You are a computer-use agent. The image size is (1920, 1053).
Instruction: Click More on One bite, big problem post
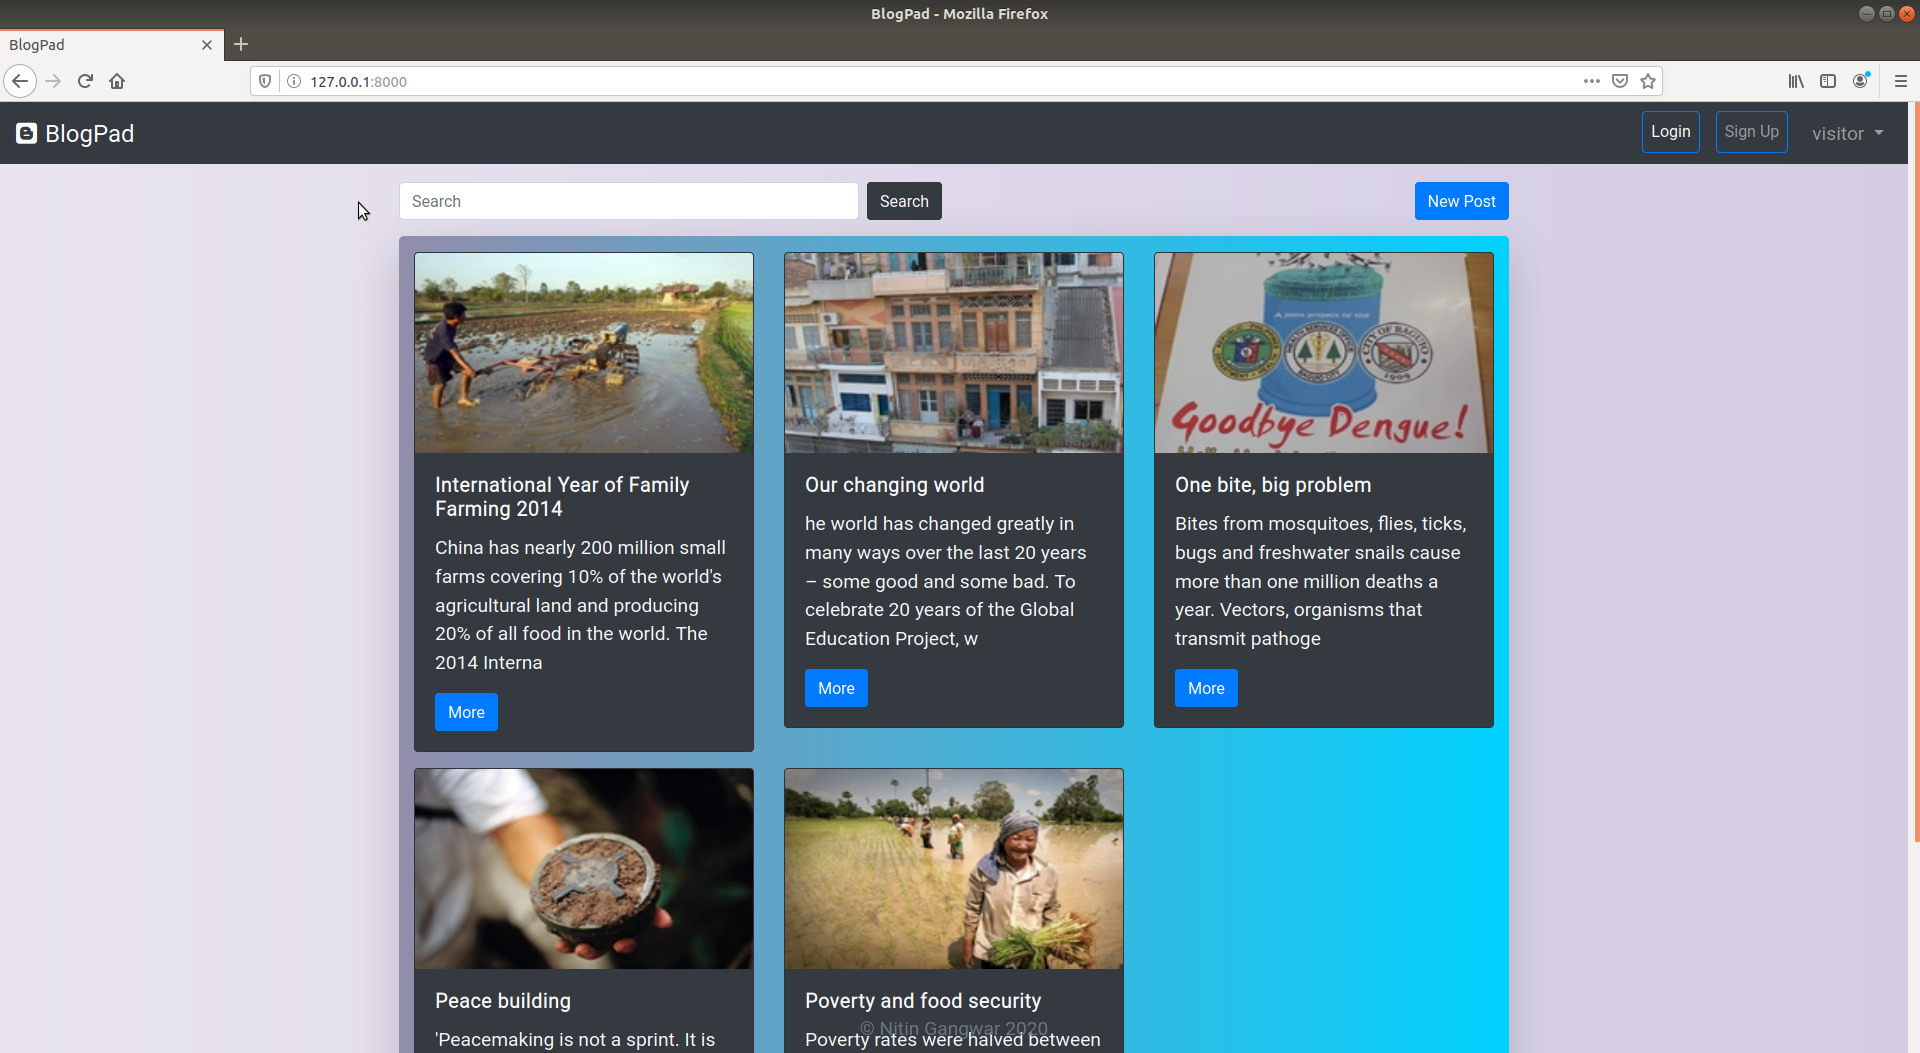[1206, 688]
